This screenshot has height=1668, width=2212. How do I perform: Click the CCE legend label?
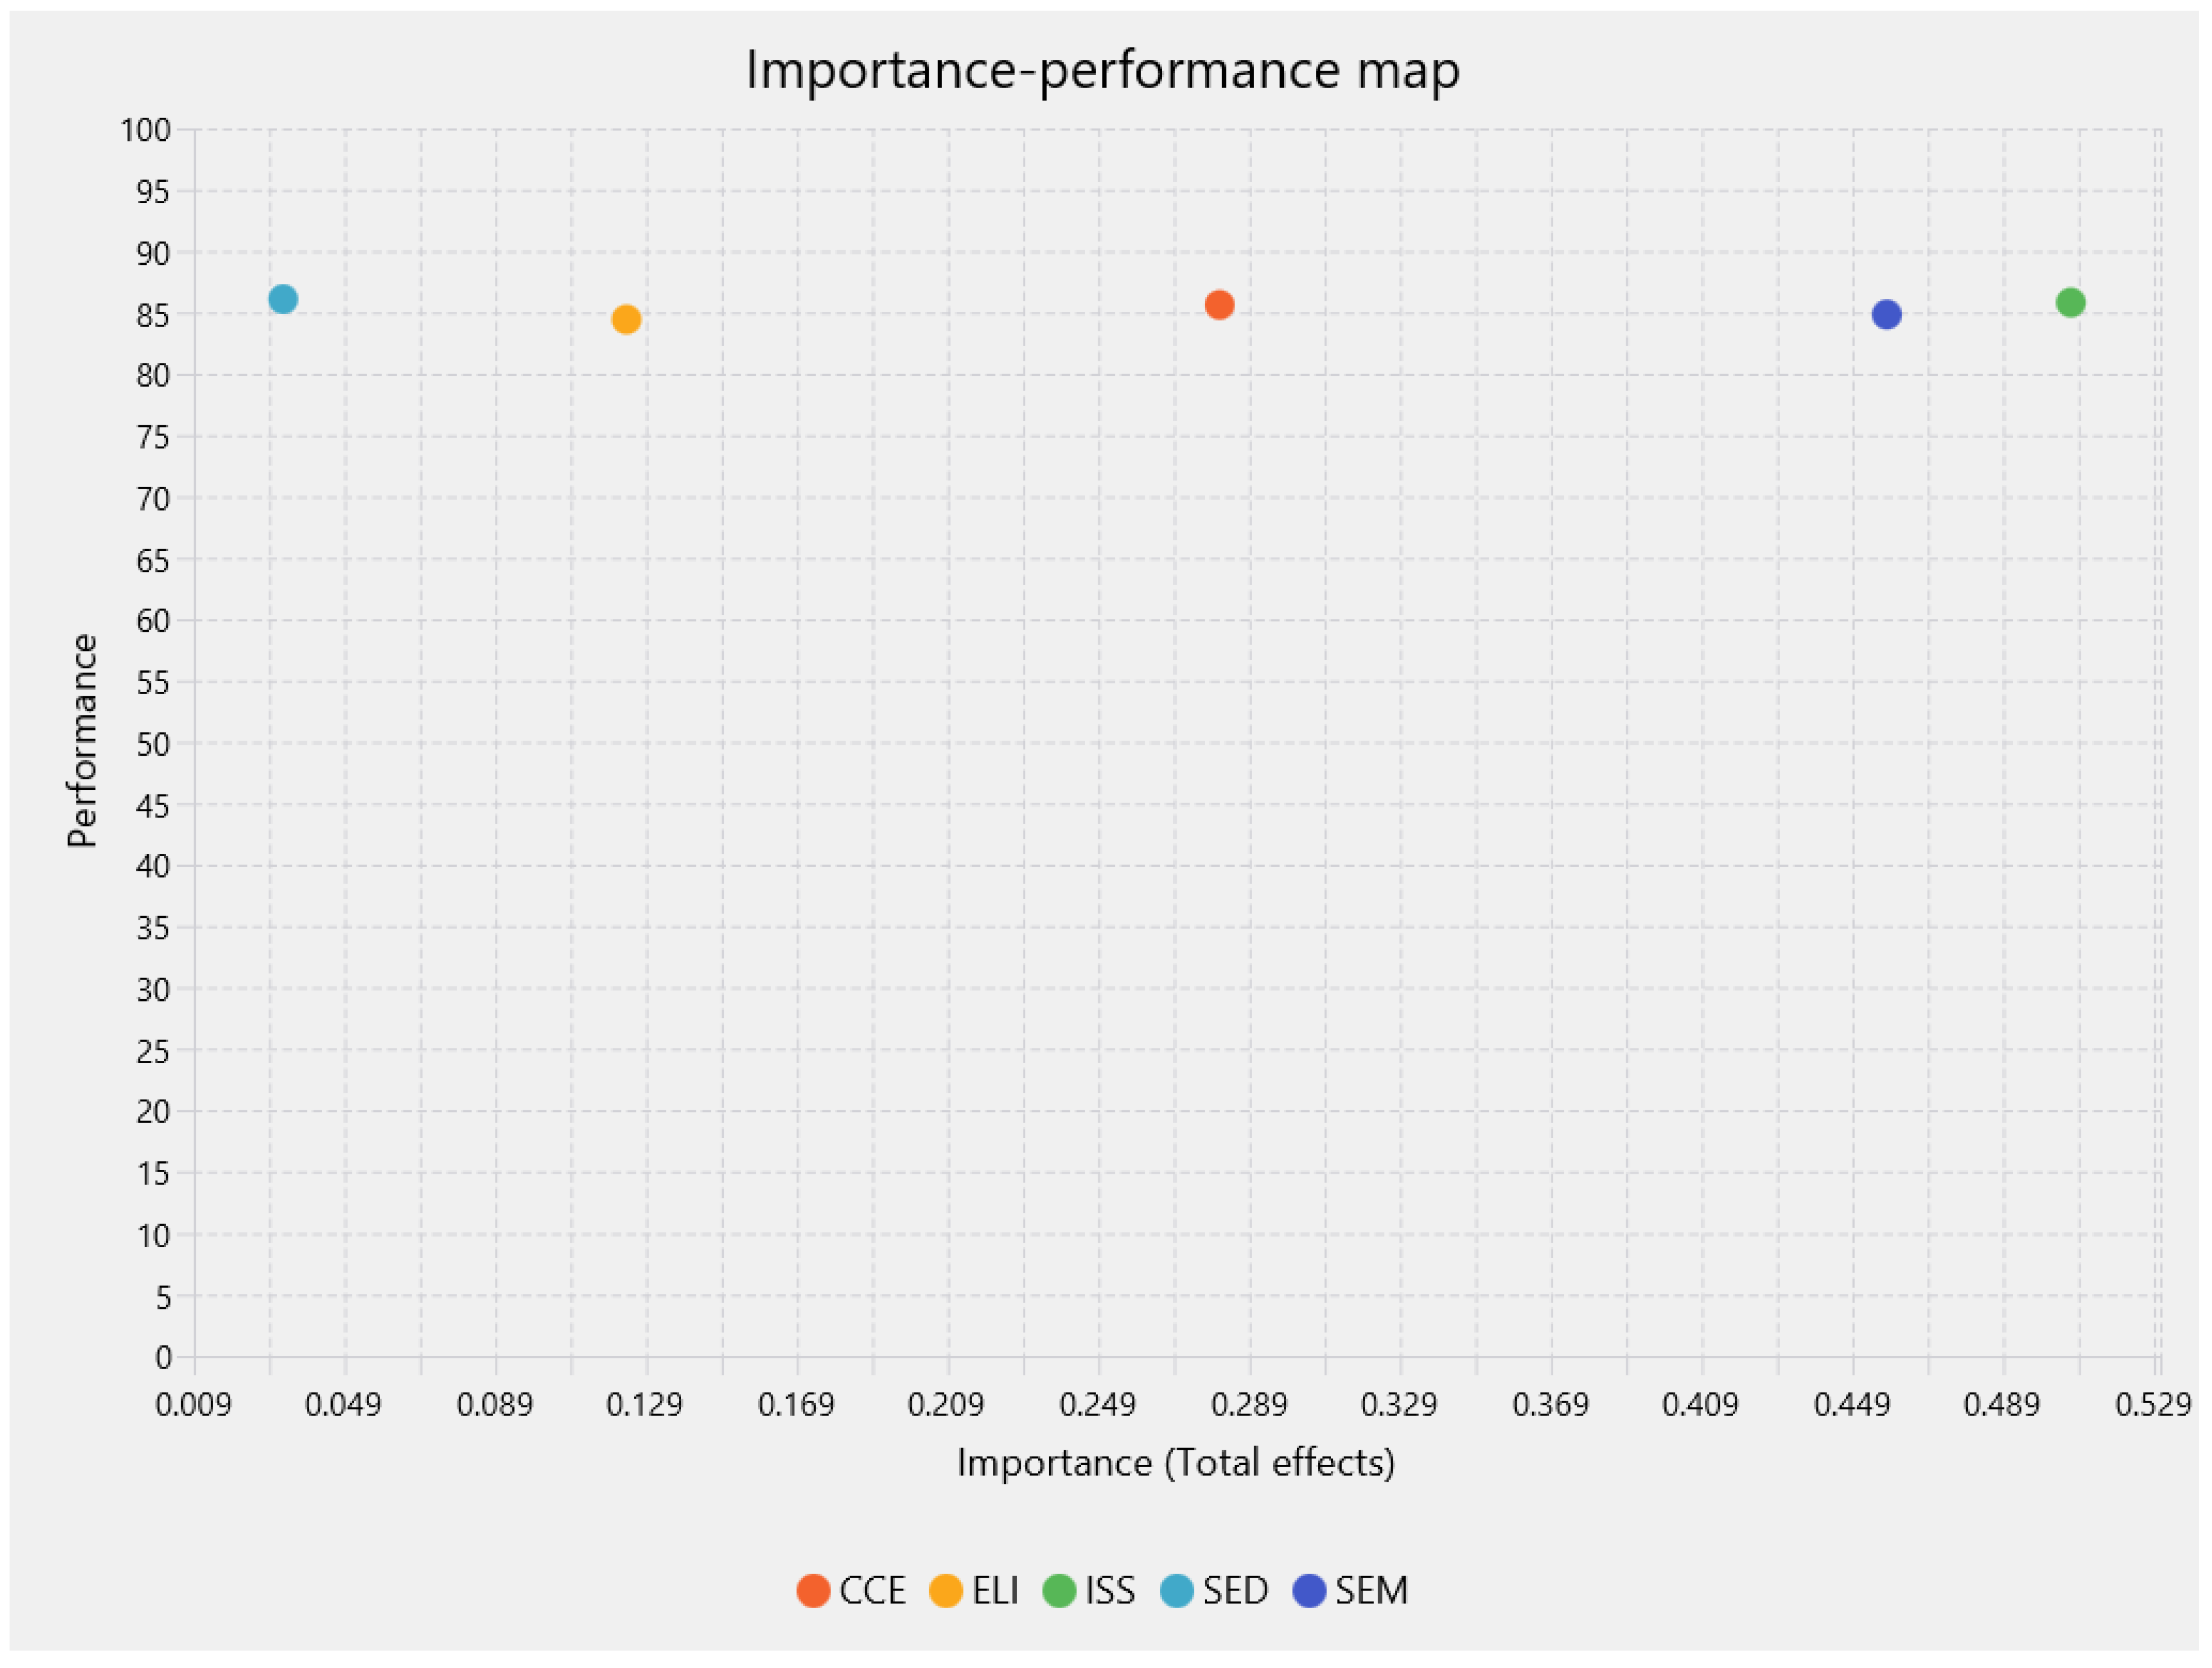[872, 1590]
